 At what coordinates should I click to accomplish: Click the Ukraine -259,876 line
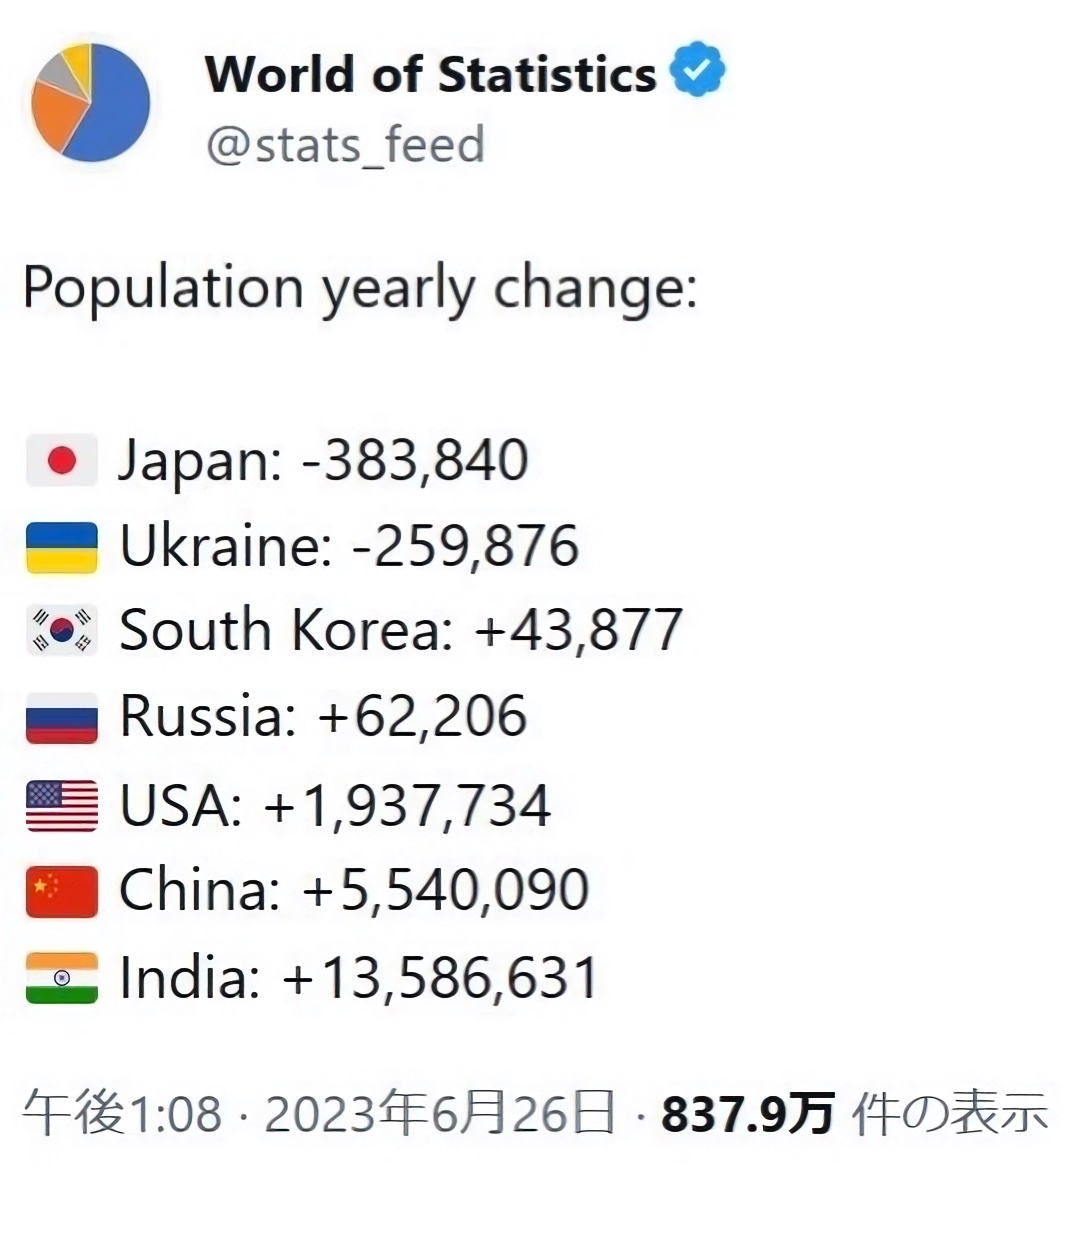point(349,547)
